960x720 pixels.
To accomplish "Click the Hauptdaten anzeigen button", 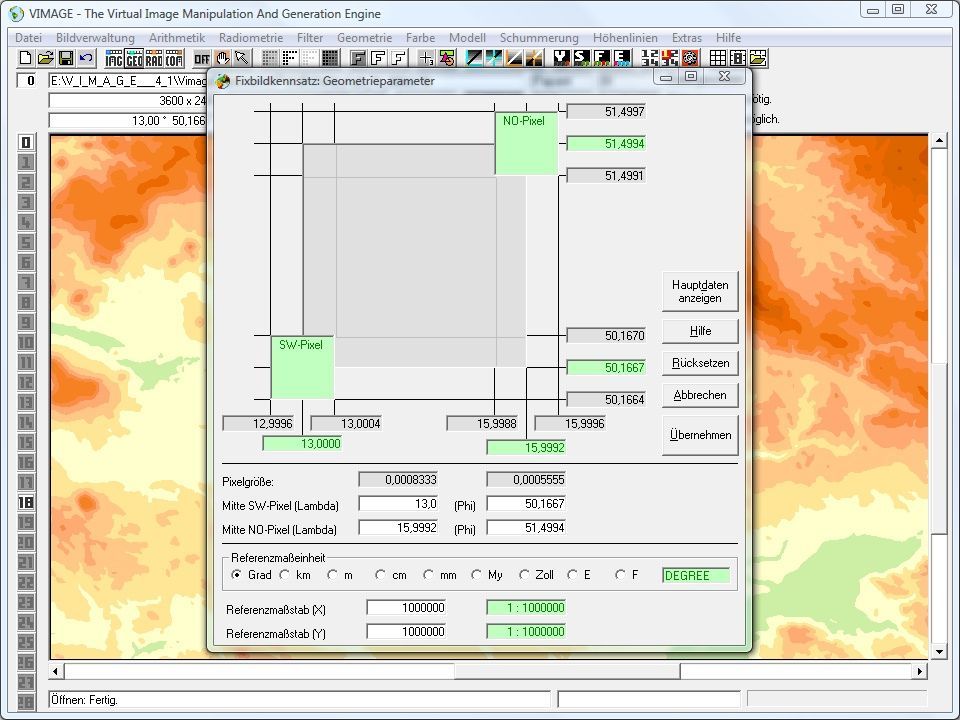I will click(x=700, y=291).
